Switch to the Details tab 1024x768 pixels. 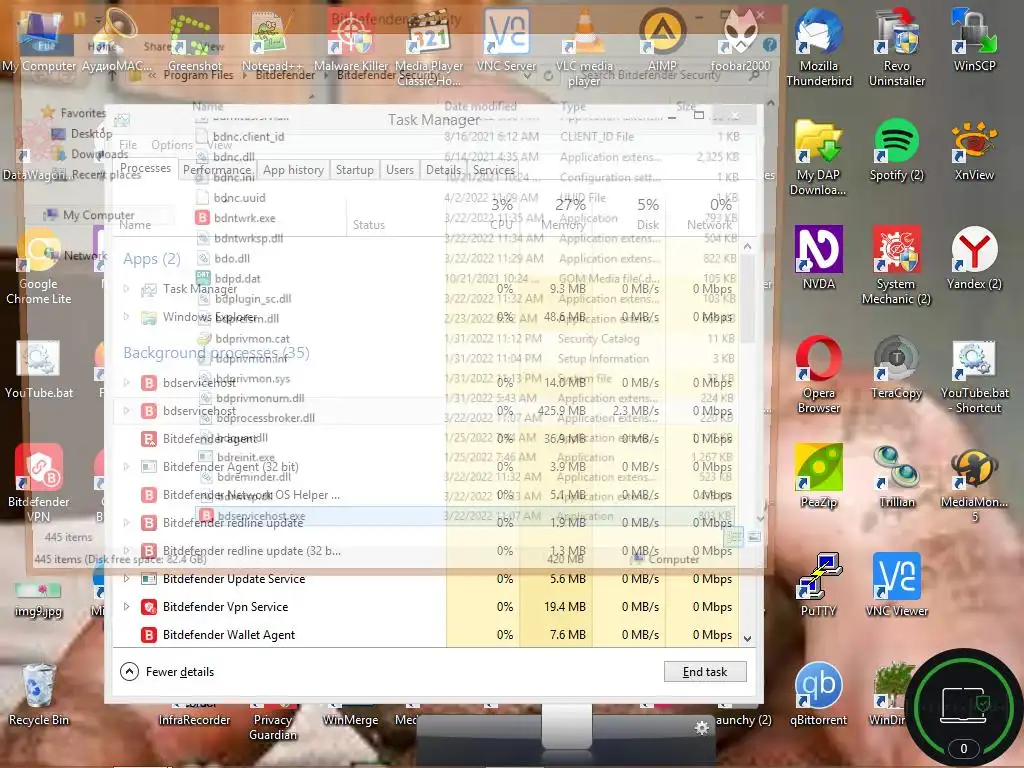(443, 170)
